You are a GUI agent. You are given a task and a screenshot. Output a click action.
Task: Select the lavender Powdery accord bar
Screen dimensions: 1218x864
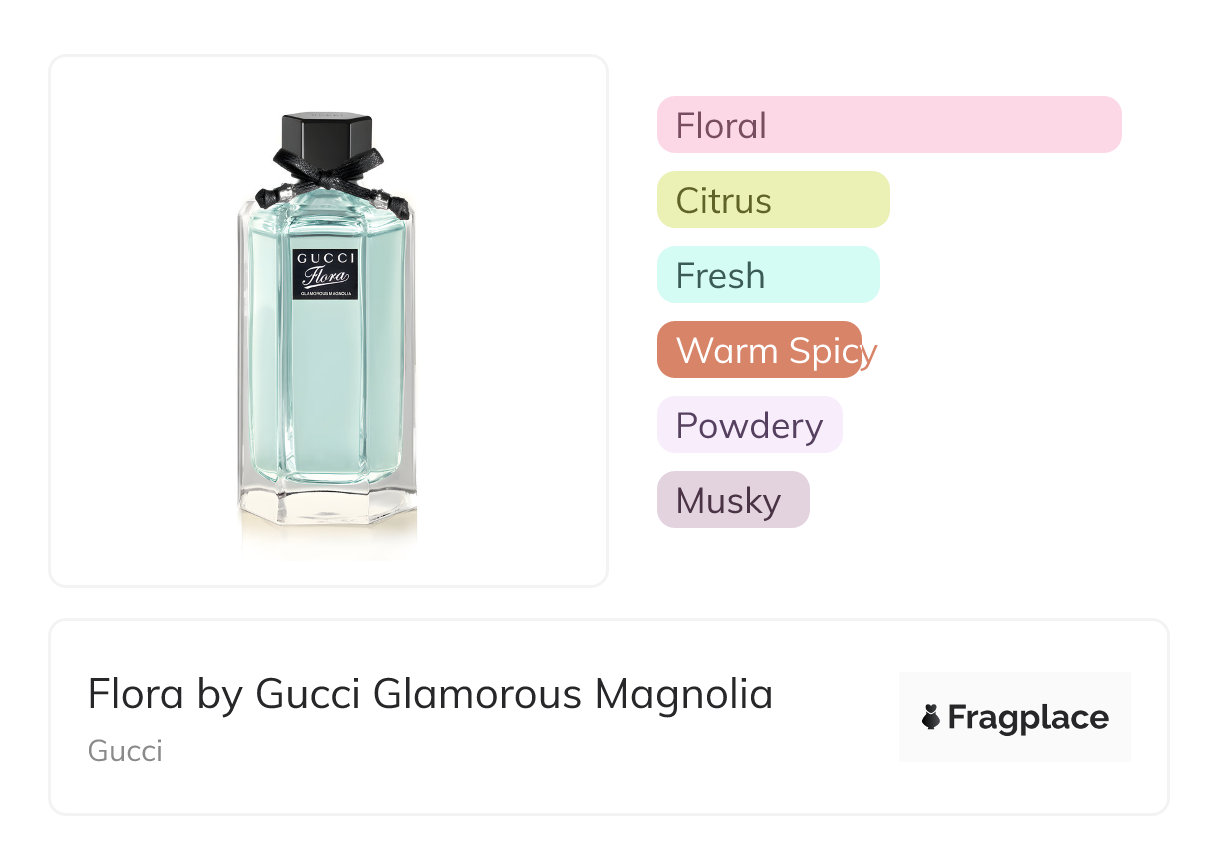click(x=750, y=425)
